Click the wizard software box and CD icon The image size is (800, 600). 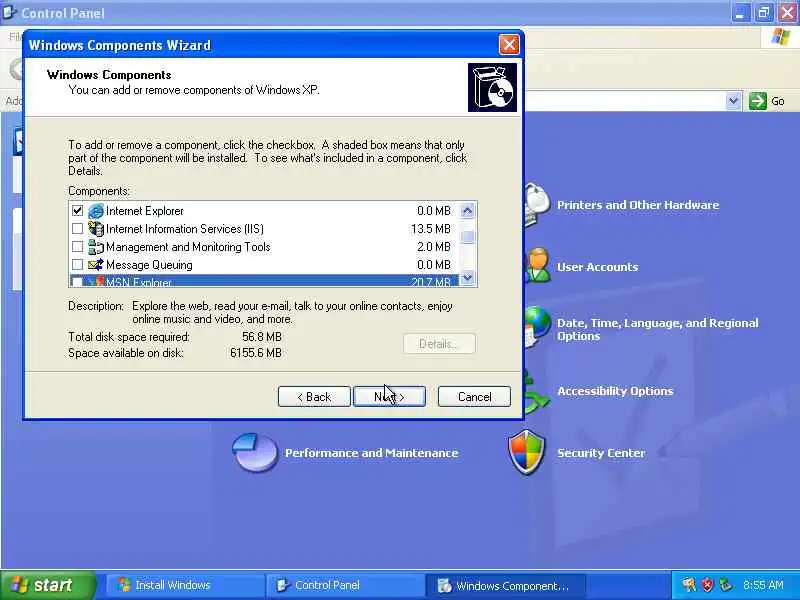coord(492,88)
